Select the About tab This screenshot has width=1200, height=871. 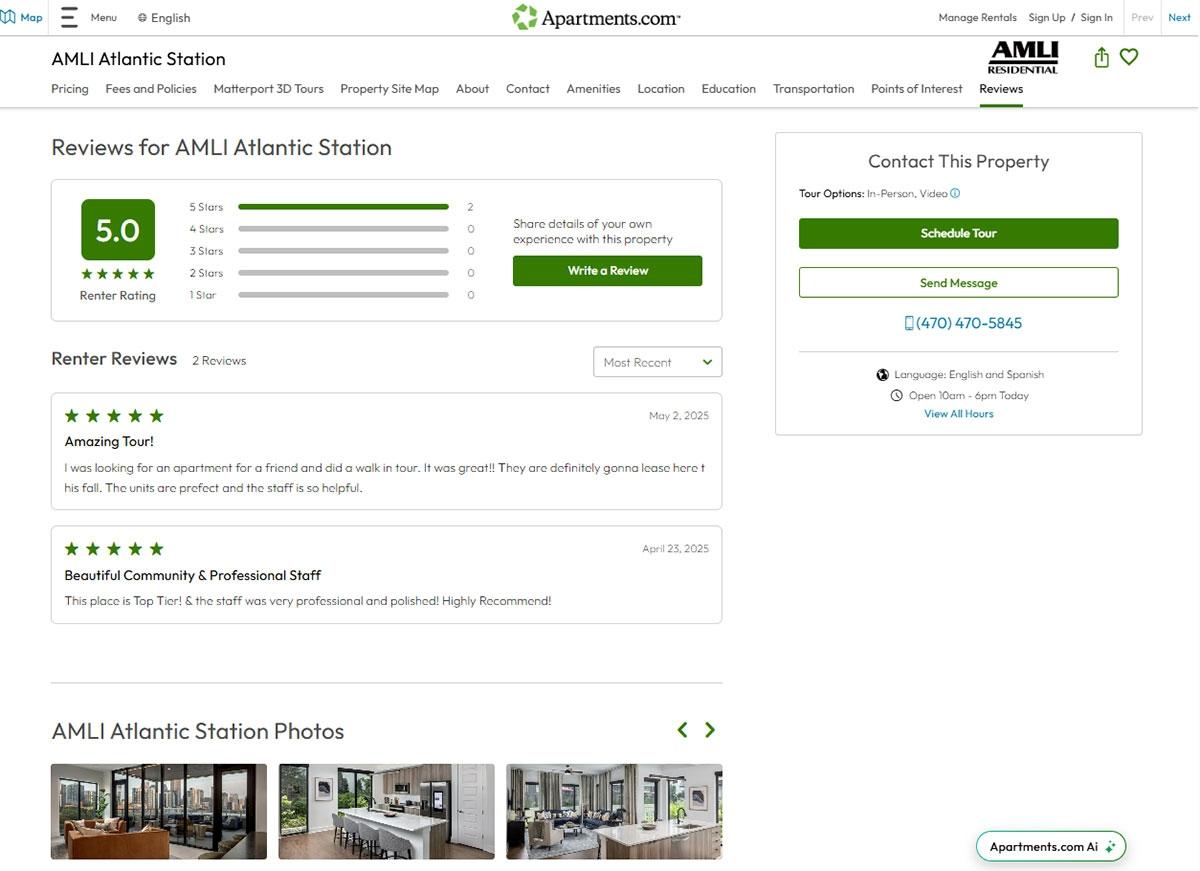coord(473,89)
